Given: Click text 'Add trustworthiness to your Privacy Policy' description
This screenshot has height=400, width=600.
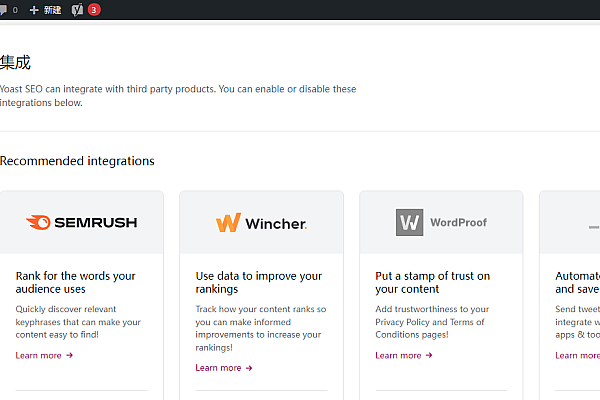Looking at the screenshot, I should tap(432, 322).
